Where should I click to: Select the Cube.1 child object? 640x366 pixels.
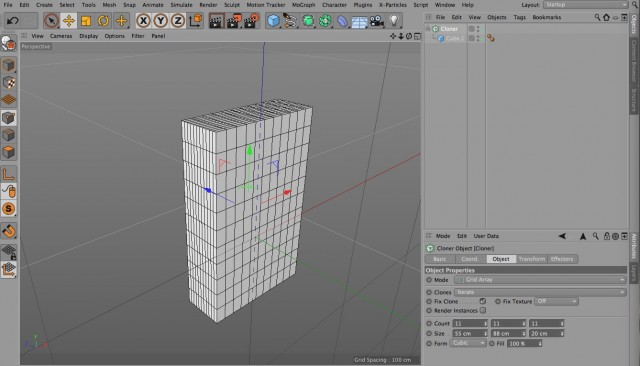tap(455, 38)
